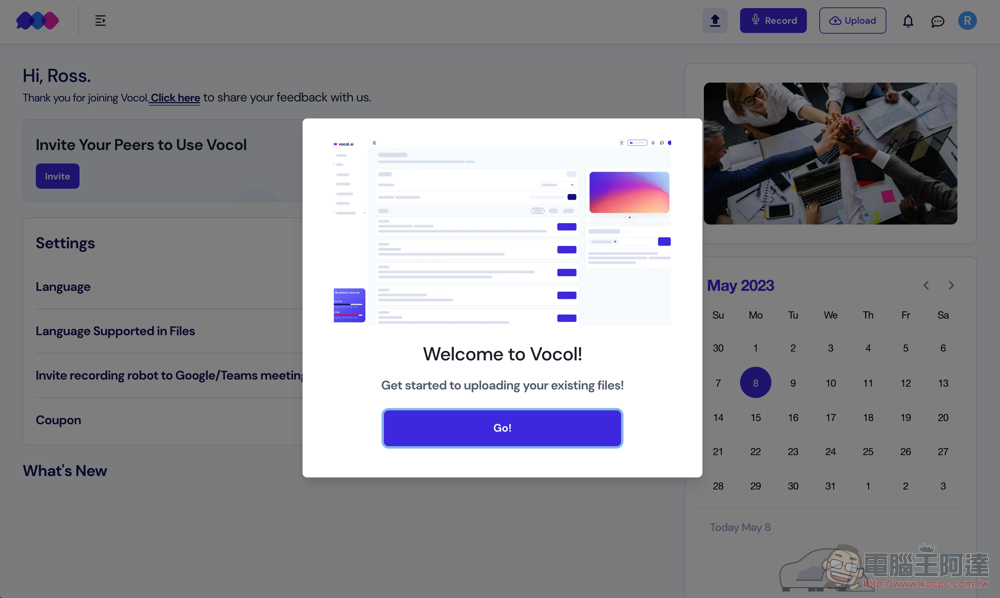The width and height of the screenshot is (1000, 598).
Task: Go to previous month in calendar
Action: coord(926,286)
